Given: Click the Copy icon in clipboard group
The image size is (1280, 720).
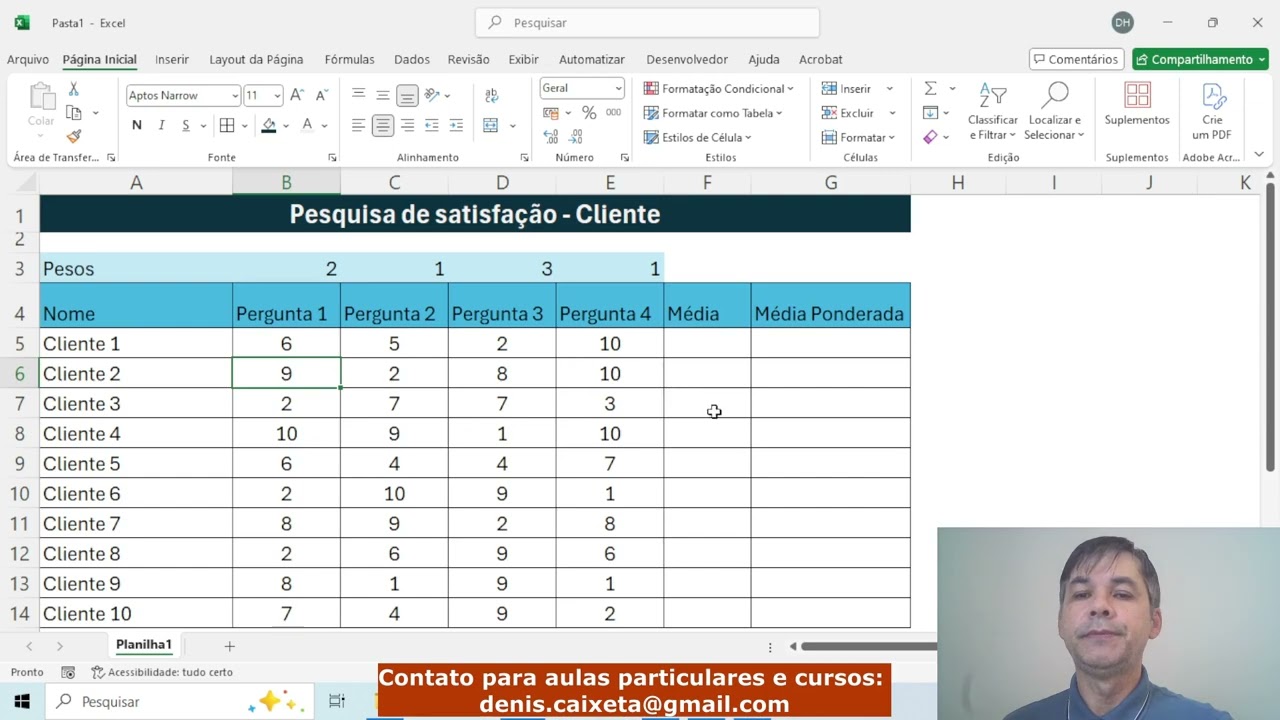Looking at the screenshot, I should pos(74,113).
